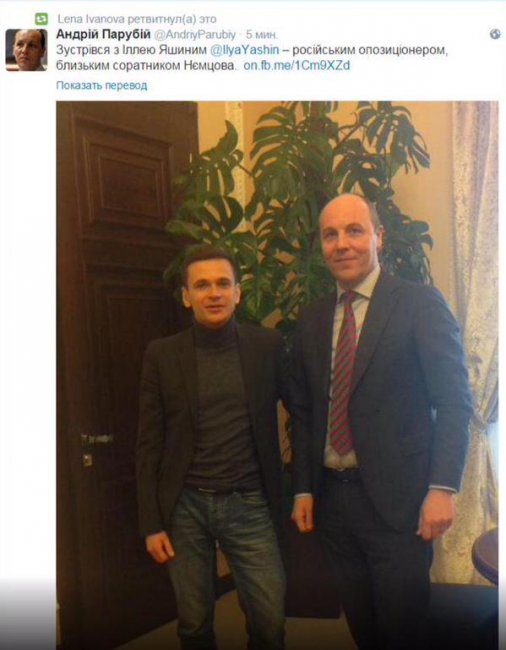Click the green retweet icon
The width and height of the screenshot is (506, 650).
[41, 19]
